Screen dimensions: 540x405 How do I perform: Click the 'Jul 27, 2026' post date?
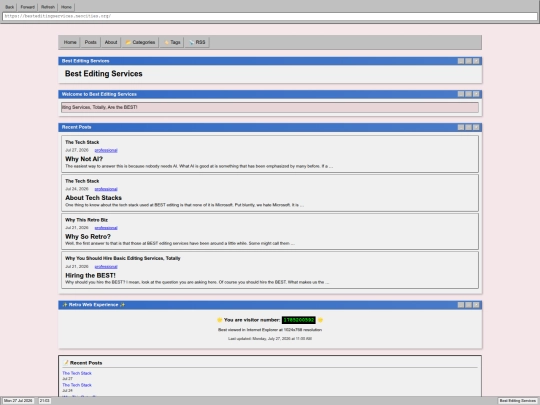pyautogui.click(x=77, y=150)
